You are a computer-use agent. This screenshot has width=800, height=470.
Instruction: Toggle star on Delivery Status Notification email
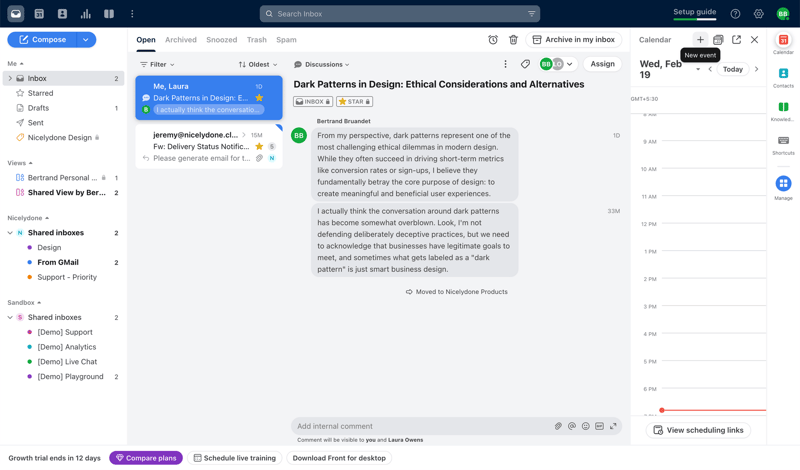coord(260,147)
